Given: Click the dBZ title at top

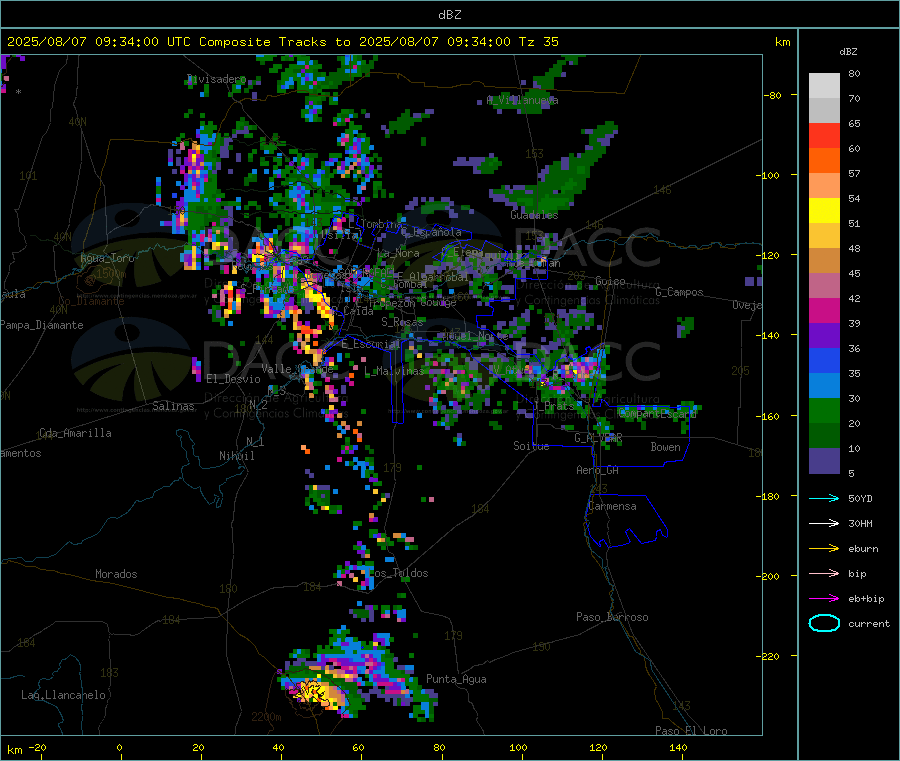Looking at the screenshot, I should [449, 15].
